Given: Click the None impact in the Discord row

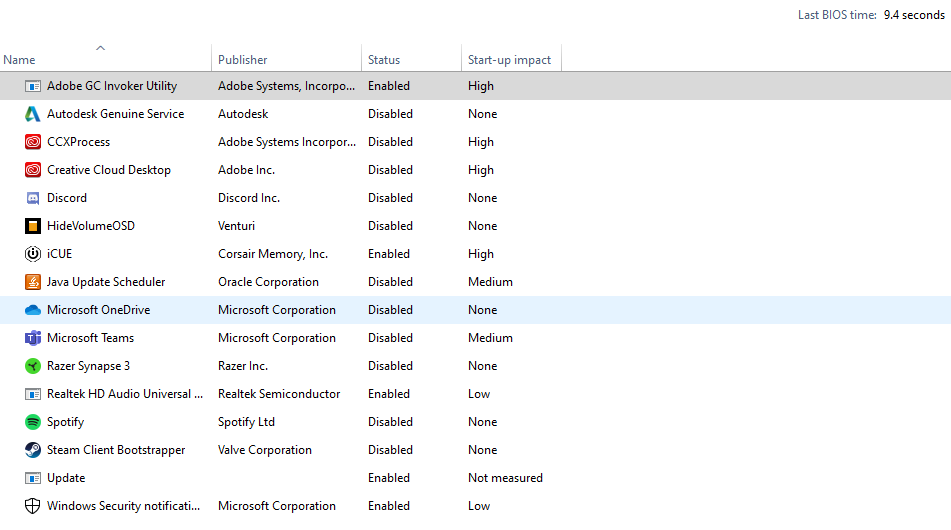Looking at the screenshot, I should coord(483,198).
